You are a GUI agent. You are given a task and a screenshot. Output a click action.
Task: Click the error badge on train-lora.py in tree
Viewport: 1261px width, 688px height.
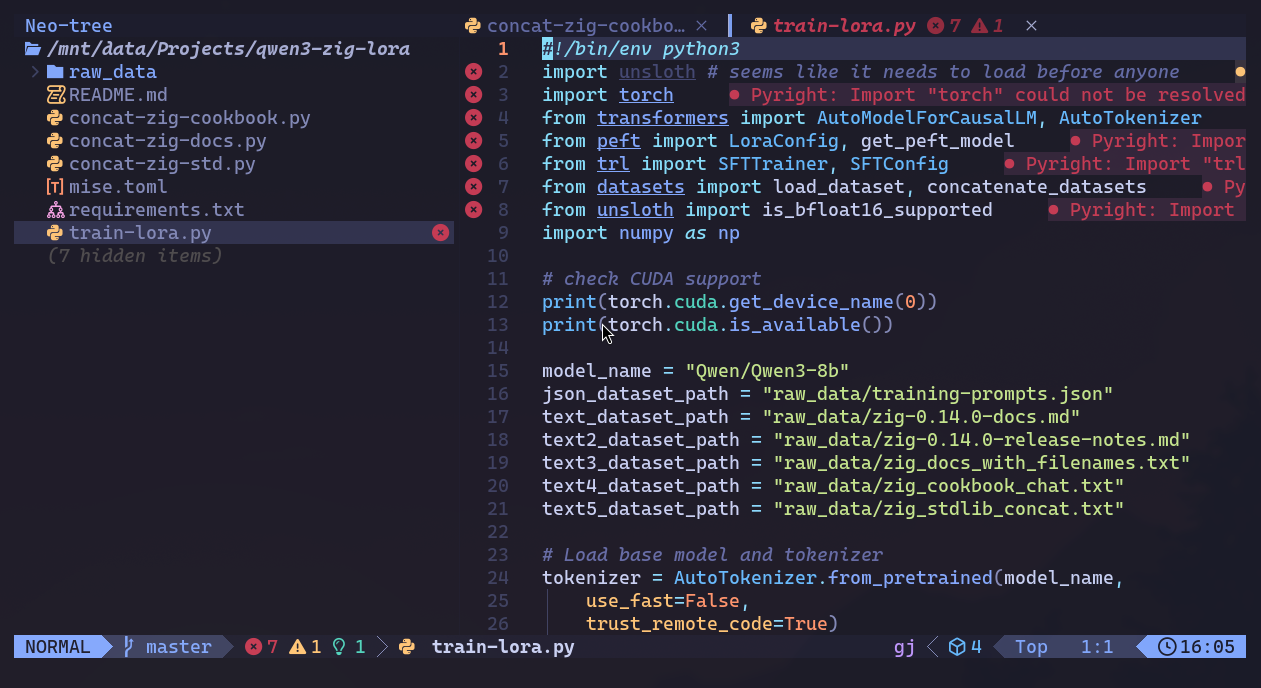440,233
